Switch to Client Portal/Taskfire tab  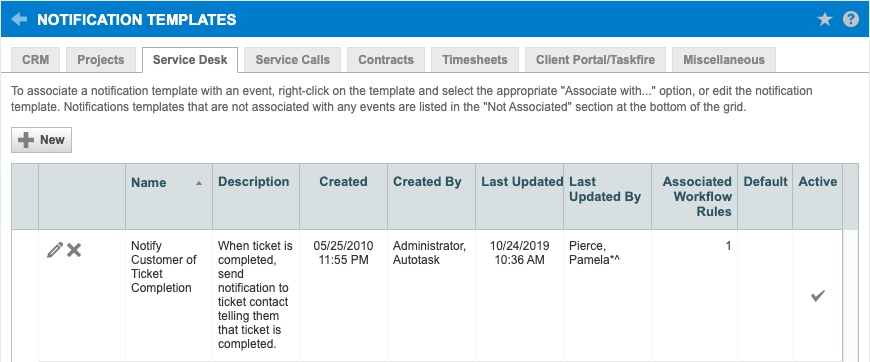coord(595,60)
